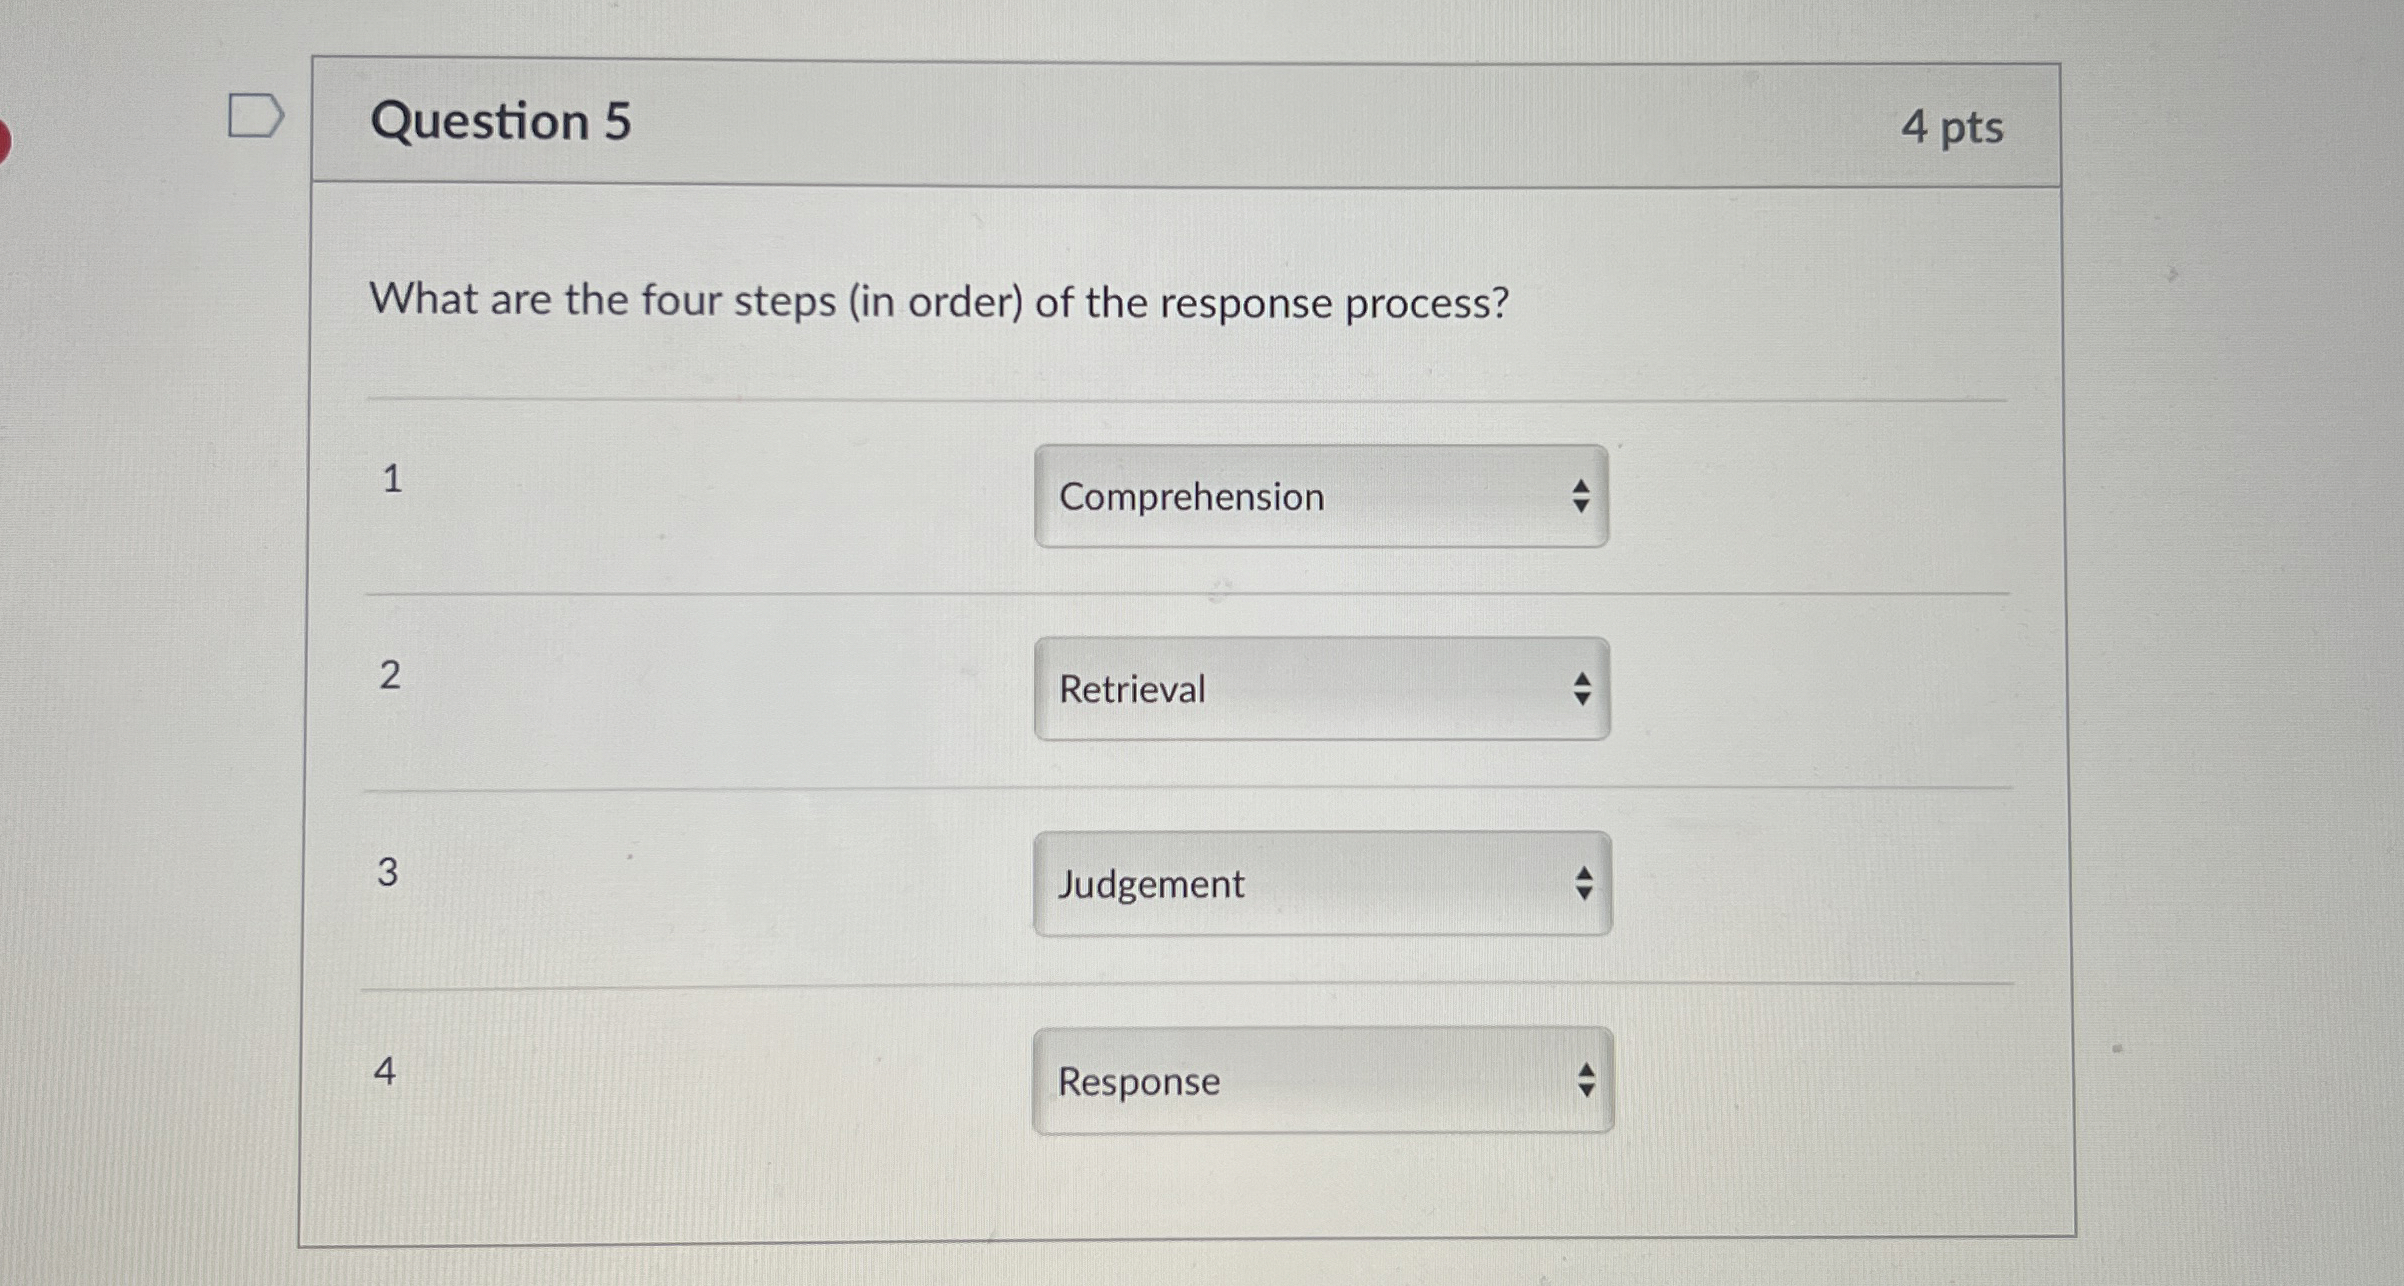Click the bookmark outline icon to mark the question
The height and width of the screenshot is (1286, 2404).
point(258,116)
